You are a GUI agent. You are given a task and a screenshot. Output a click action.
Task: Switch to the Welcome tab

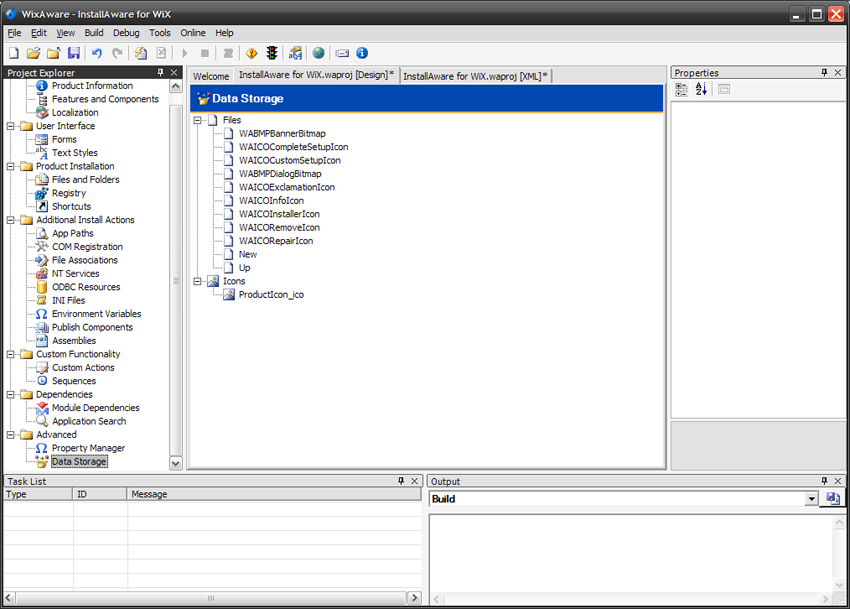point(211,76)
